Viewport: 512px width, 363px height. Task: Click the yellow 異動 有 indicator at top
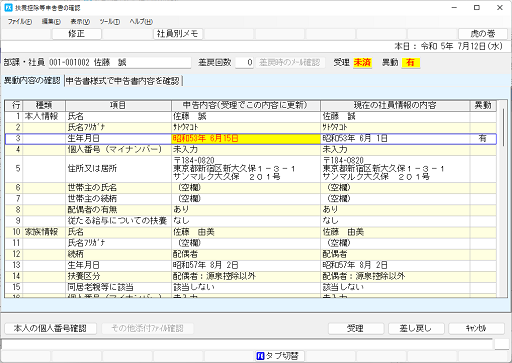pos(411,62)
